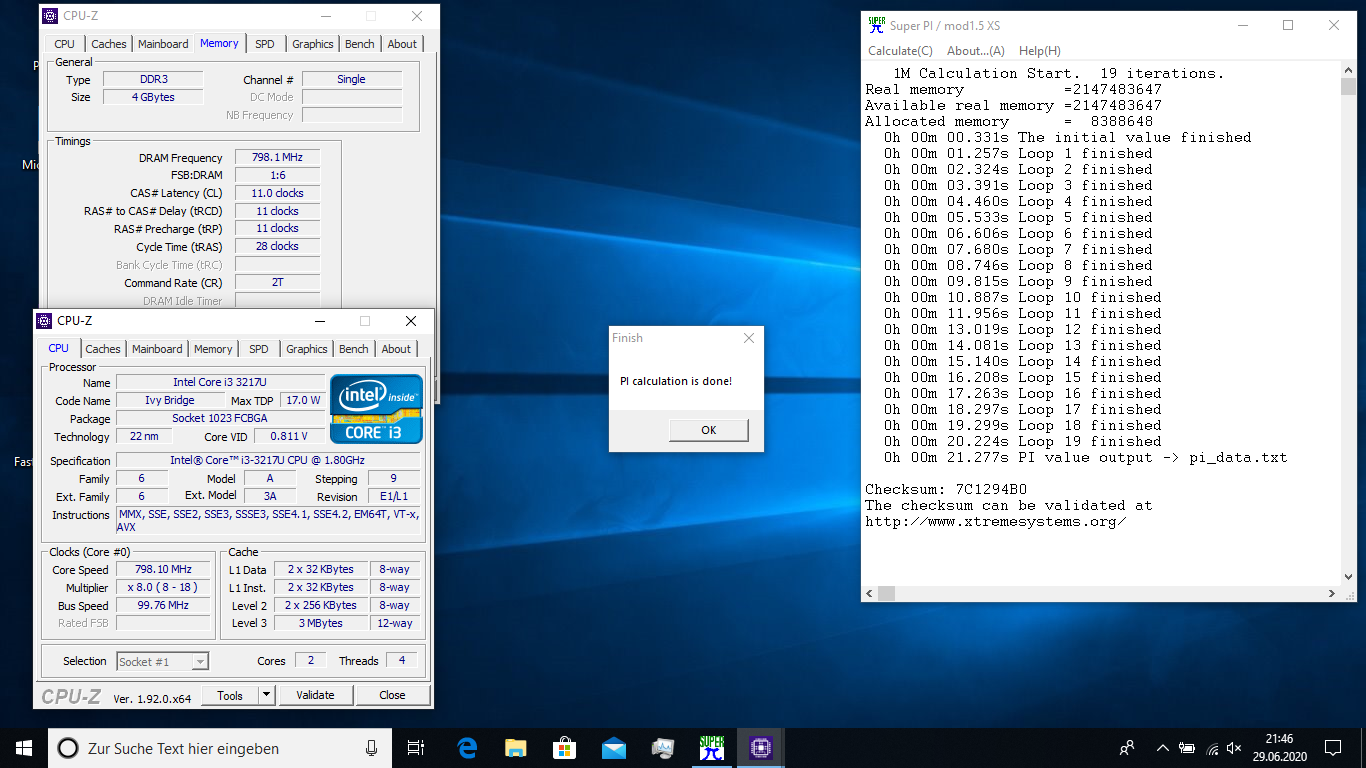Viewport: 1366px width, 768px height.
Task: Open the Help(H) menu in Super PI
Action: coord(1040,51)
